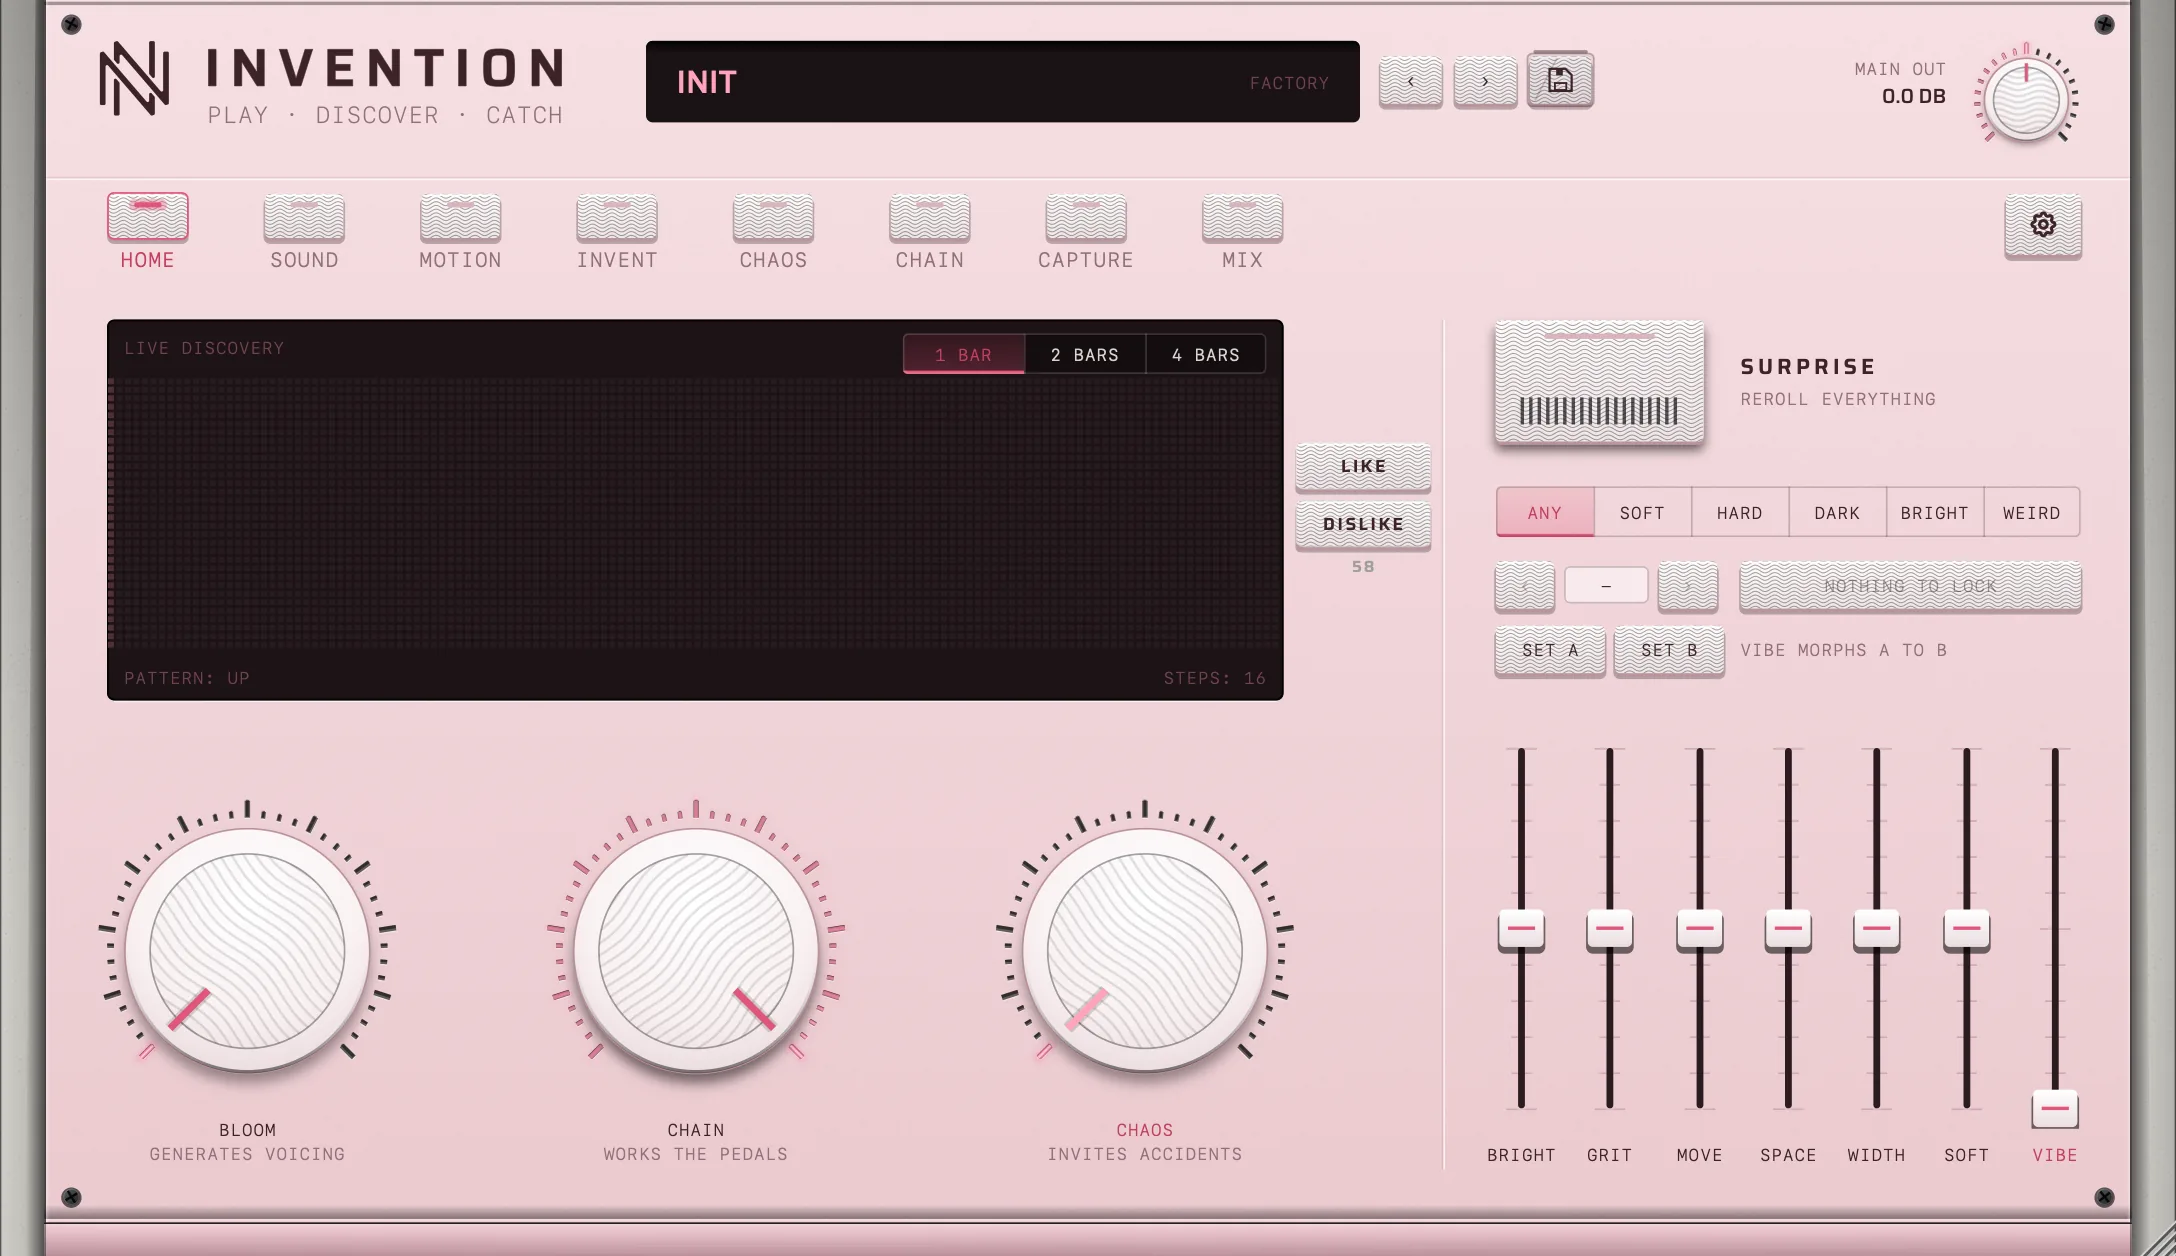Click the 'VIBE MORPHS A TO B' text

coord(1843,651)
